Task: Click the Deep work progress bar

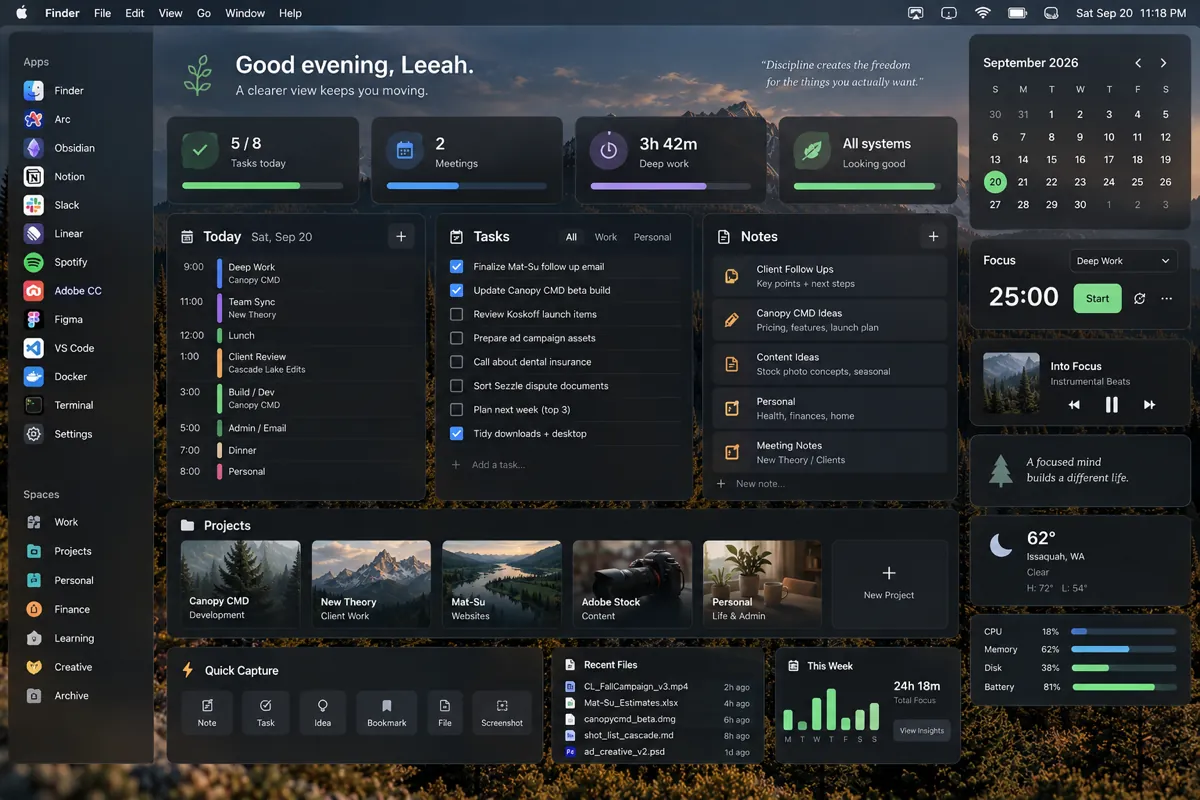Action: pyautogui.click(x=670, y=186)
